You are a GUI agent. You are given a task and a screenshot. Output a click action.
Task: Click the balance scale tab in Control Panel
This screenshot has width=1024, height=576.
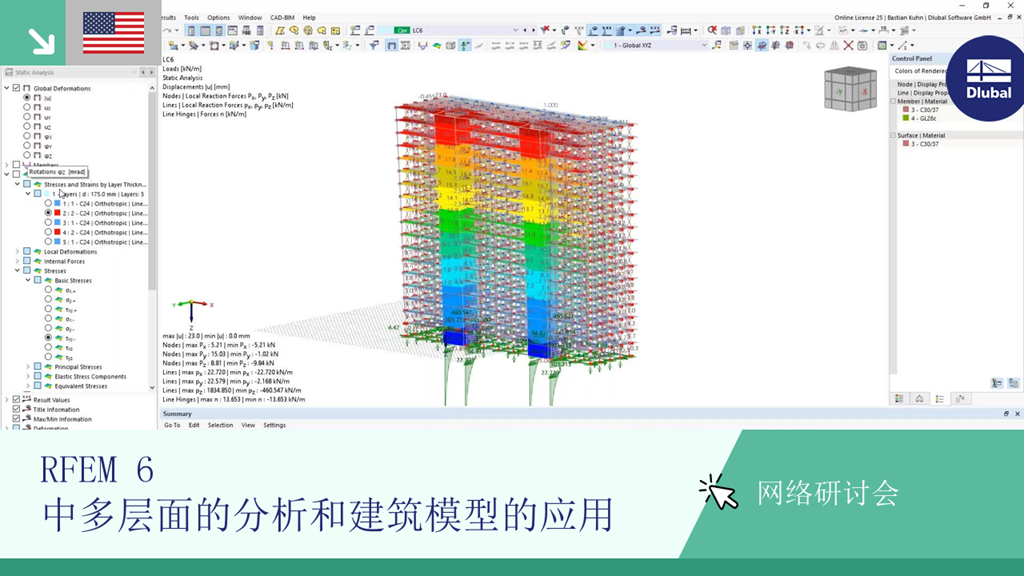point(919,399)
